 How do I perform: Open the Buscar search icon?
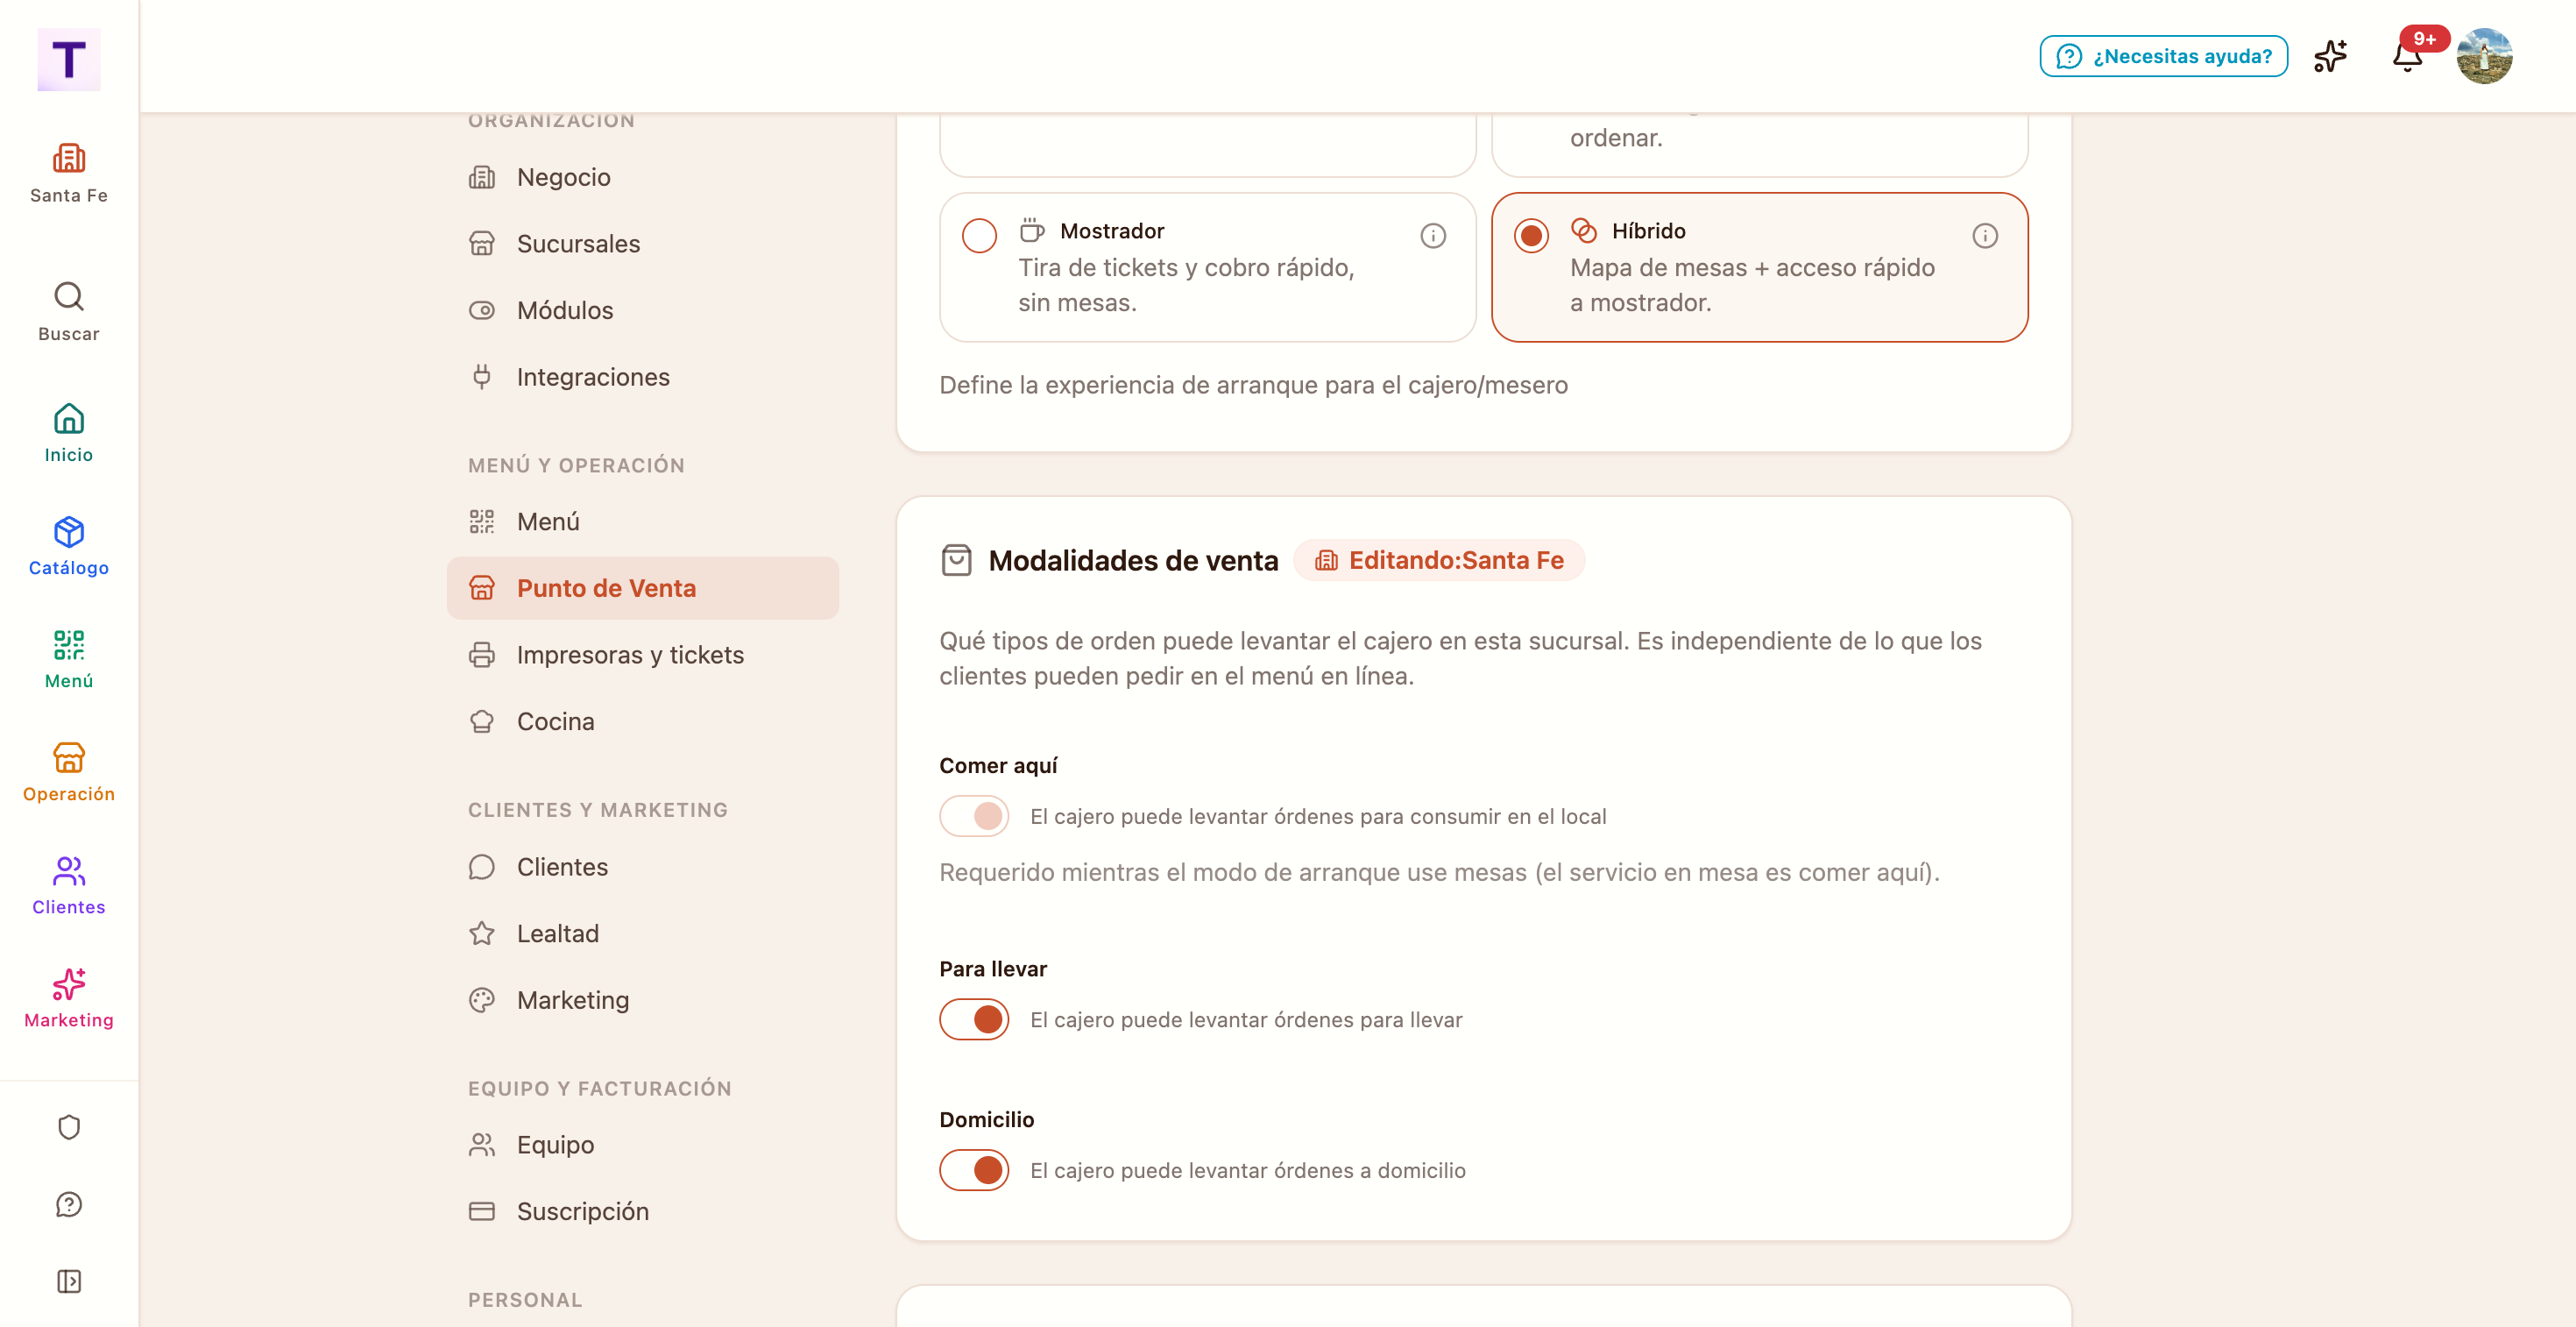click(69, 311)
